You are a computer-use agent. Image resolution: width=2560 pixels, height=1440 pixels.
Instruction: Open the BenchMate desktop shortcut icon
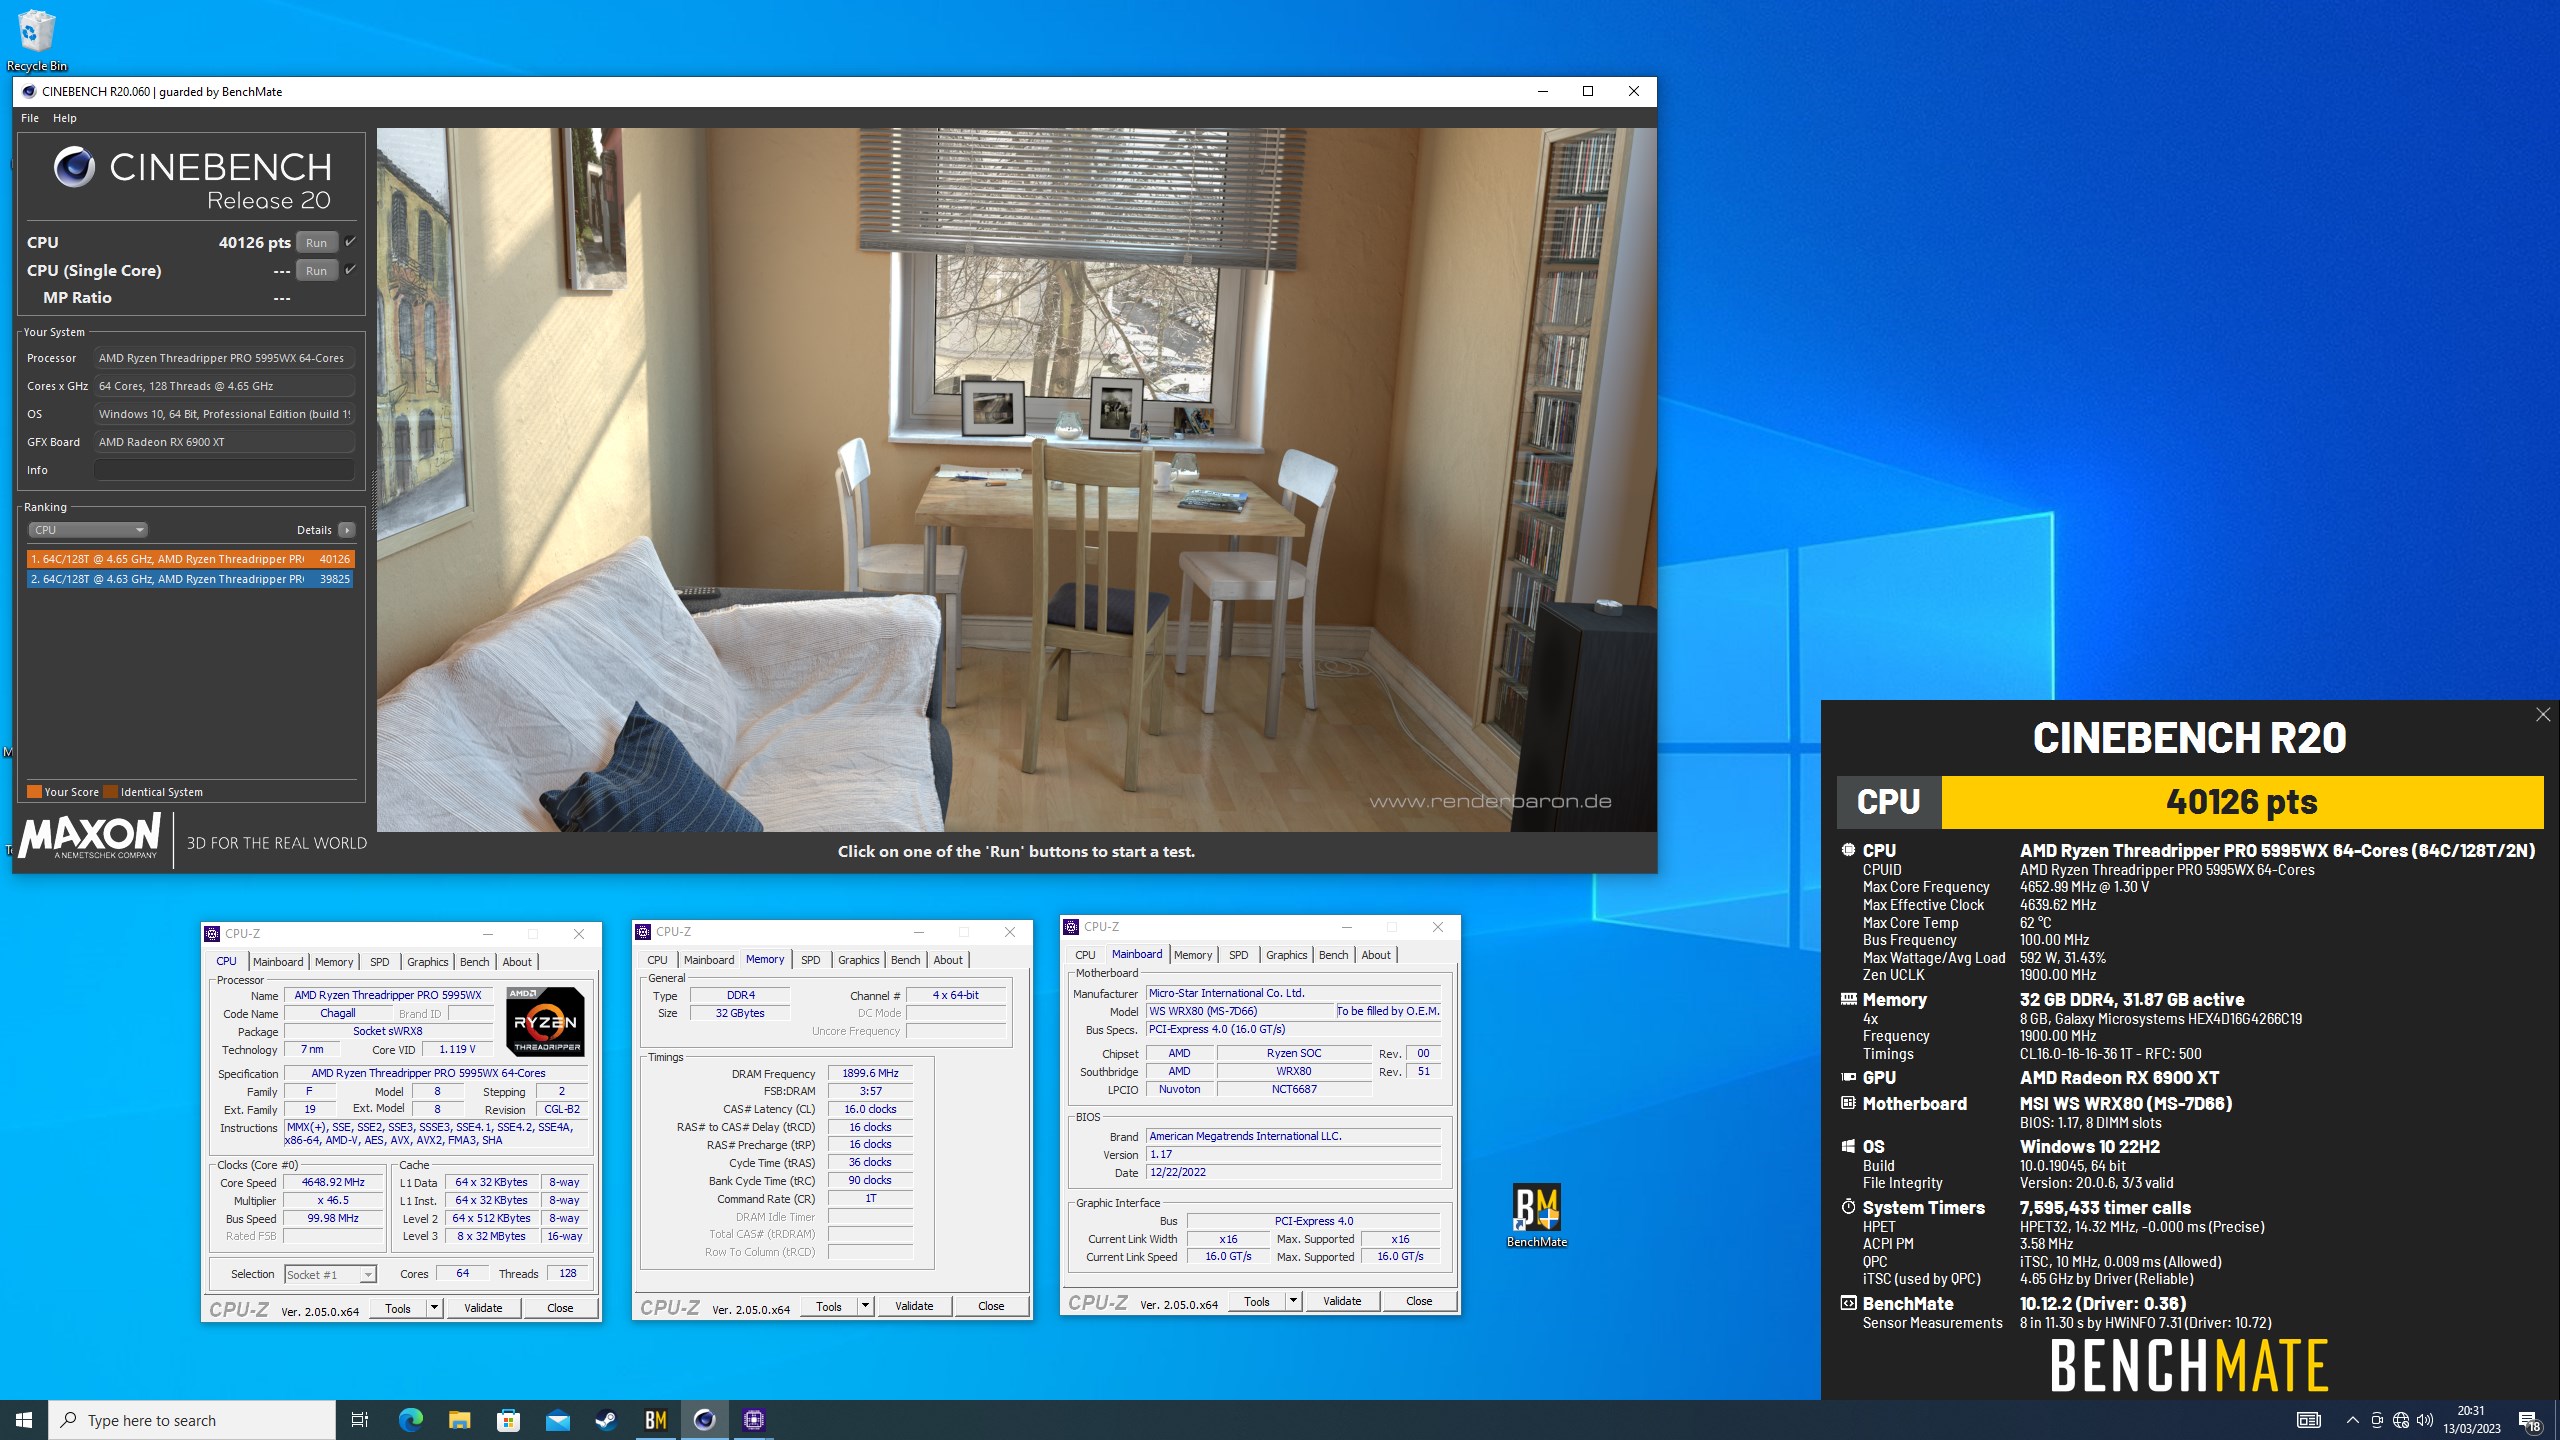[x=1537, y=1215]
